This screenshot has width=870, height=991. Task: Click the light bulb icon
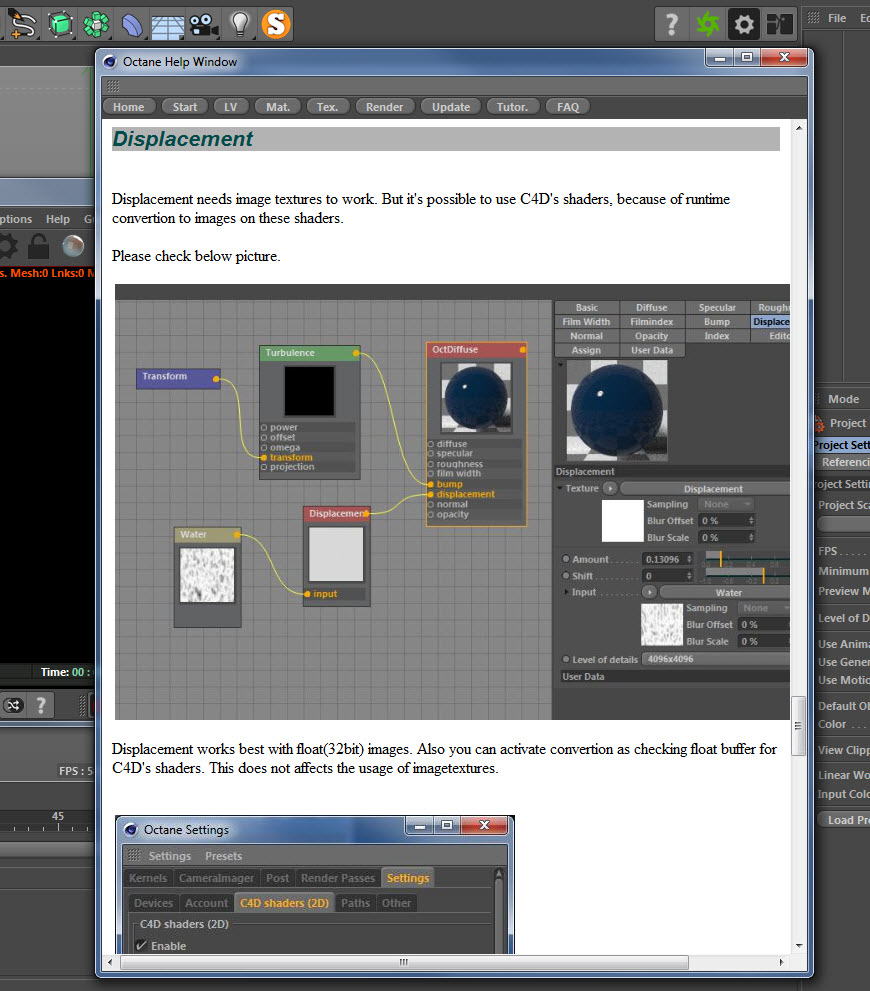click(240, 23)
